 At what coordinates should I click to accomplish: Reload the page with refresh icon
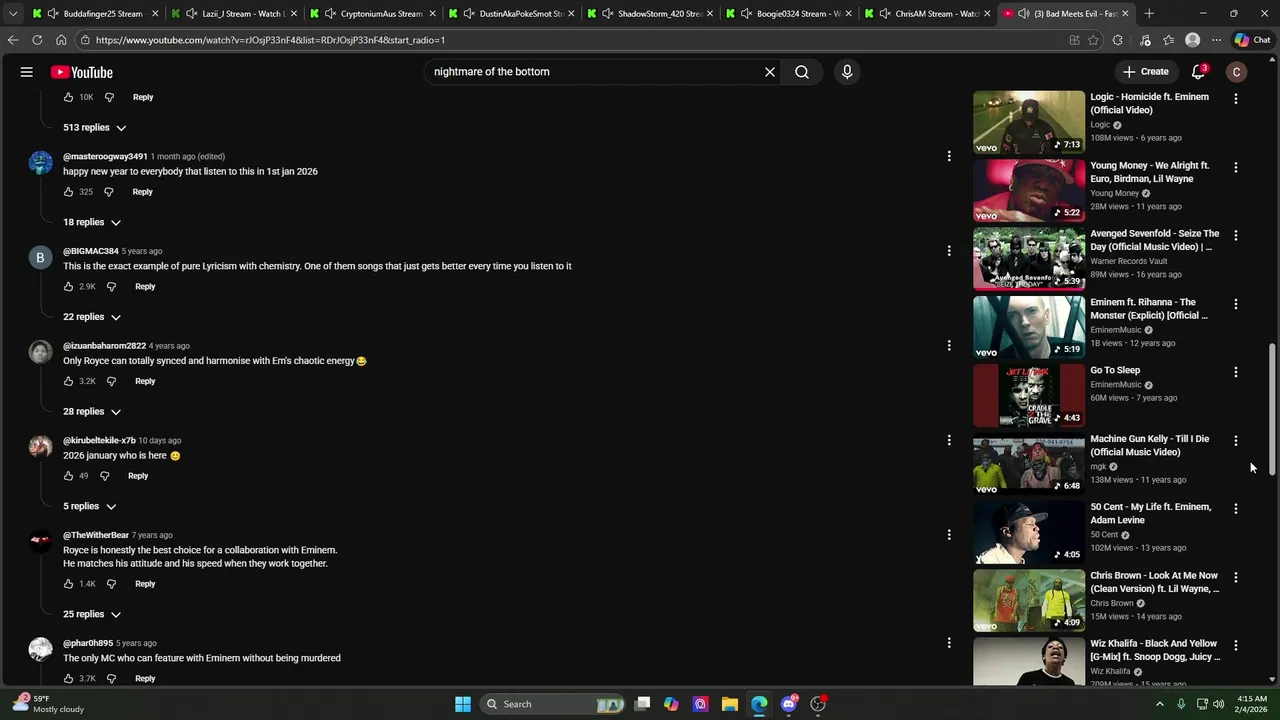coord(37,40)
